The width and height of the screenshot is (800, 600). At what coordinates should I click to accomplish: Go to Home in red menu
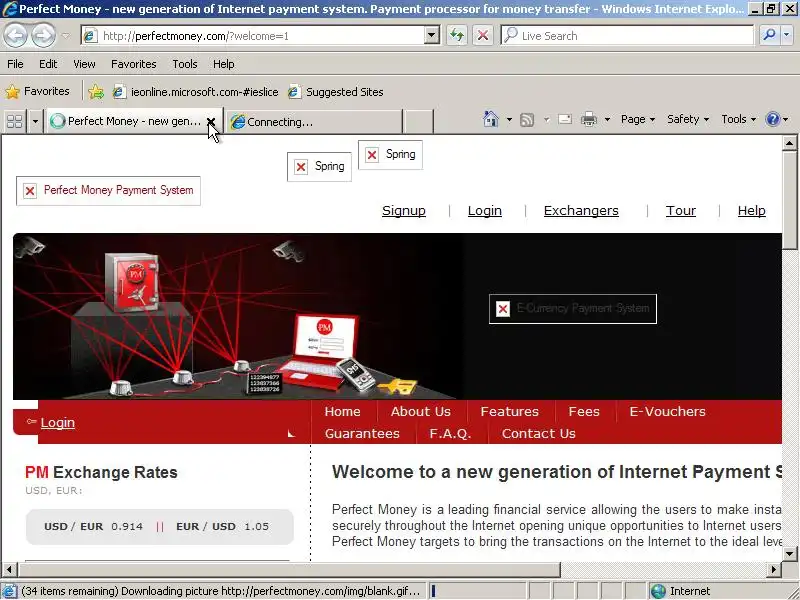(x=342, y=411)
